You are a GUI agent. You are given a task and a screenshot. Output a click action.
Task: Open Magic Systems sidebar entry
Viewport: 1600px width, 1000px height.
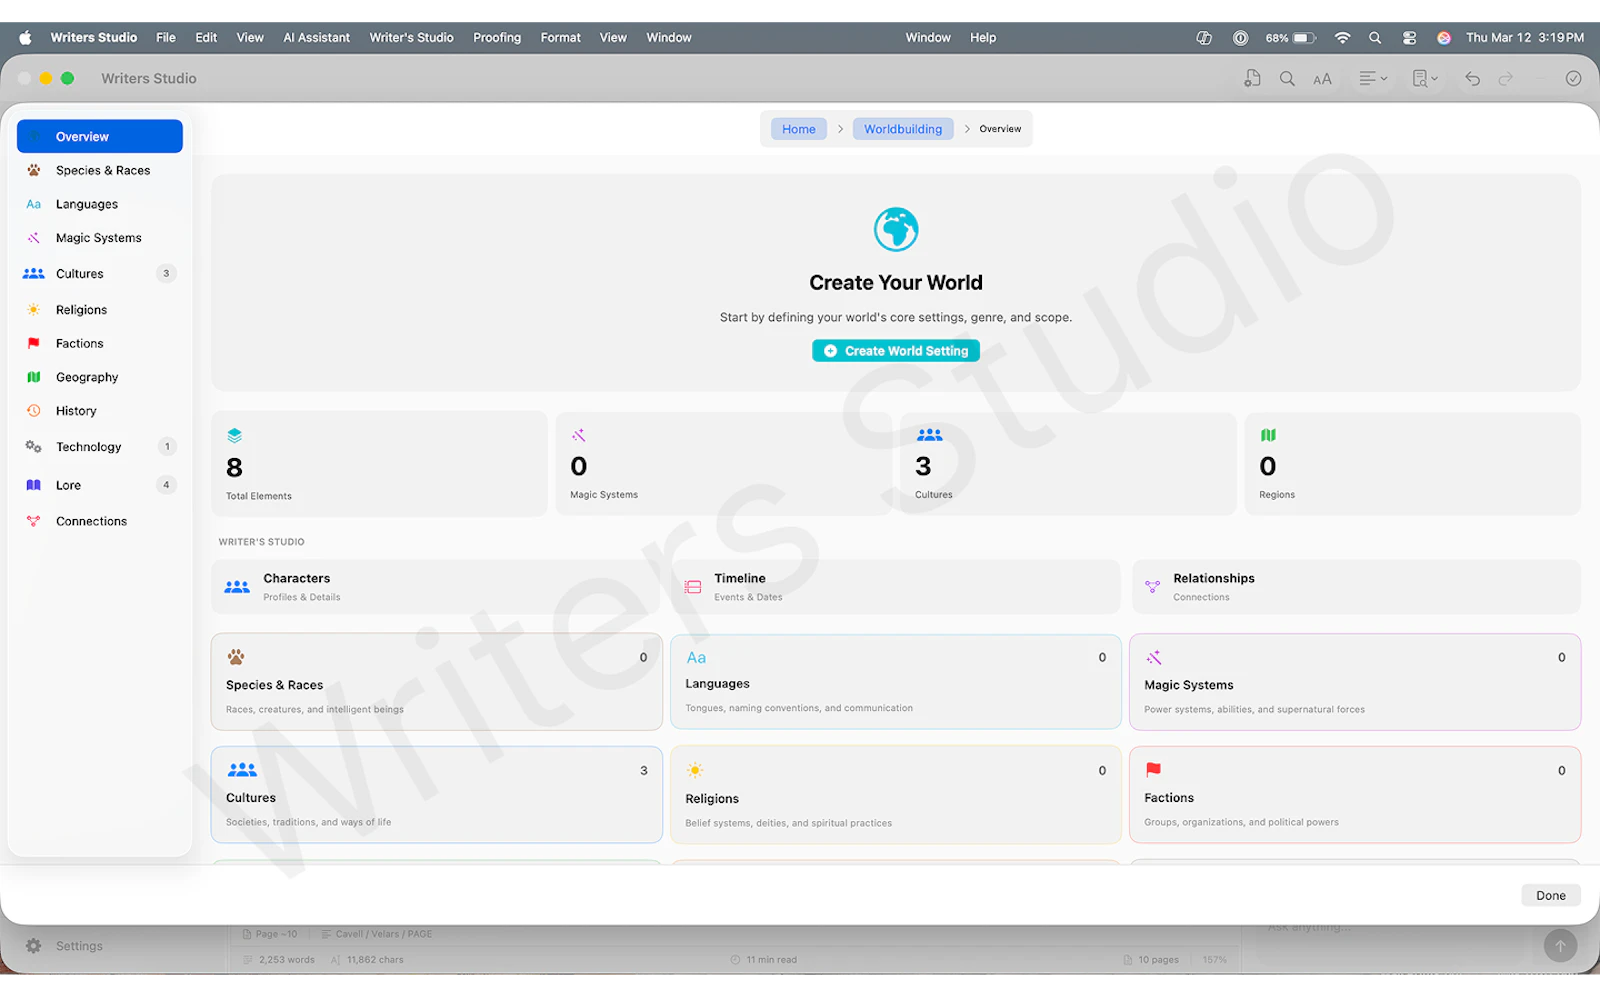coord(100,238)
